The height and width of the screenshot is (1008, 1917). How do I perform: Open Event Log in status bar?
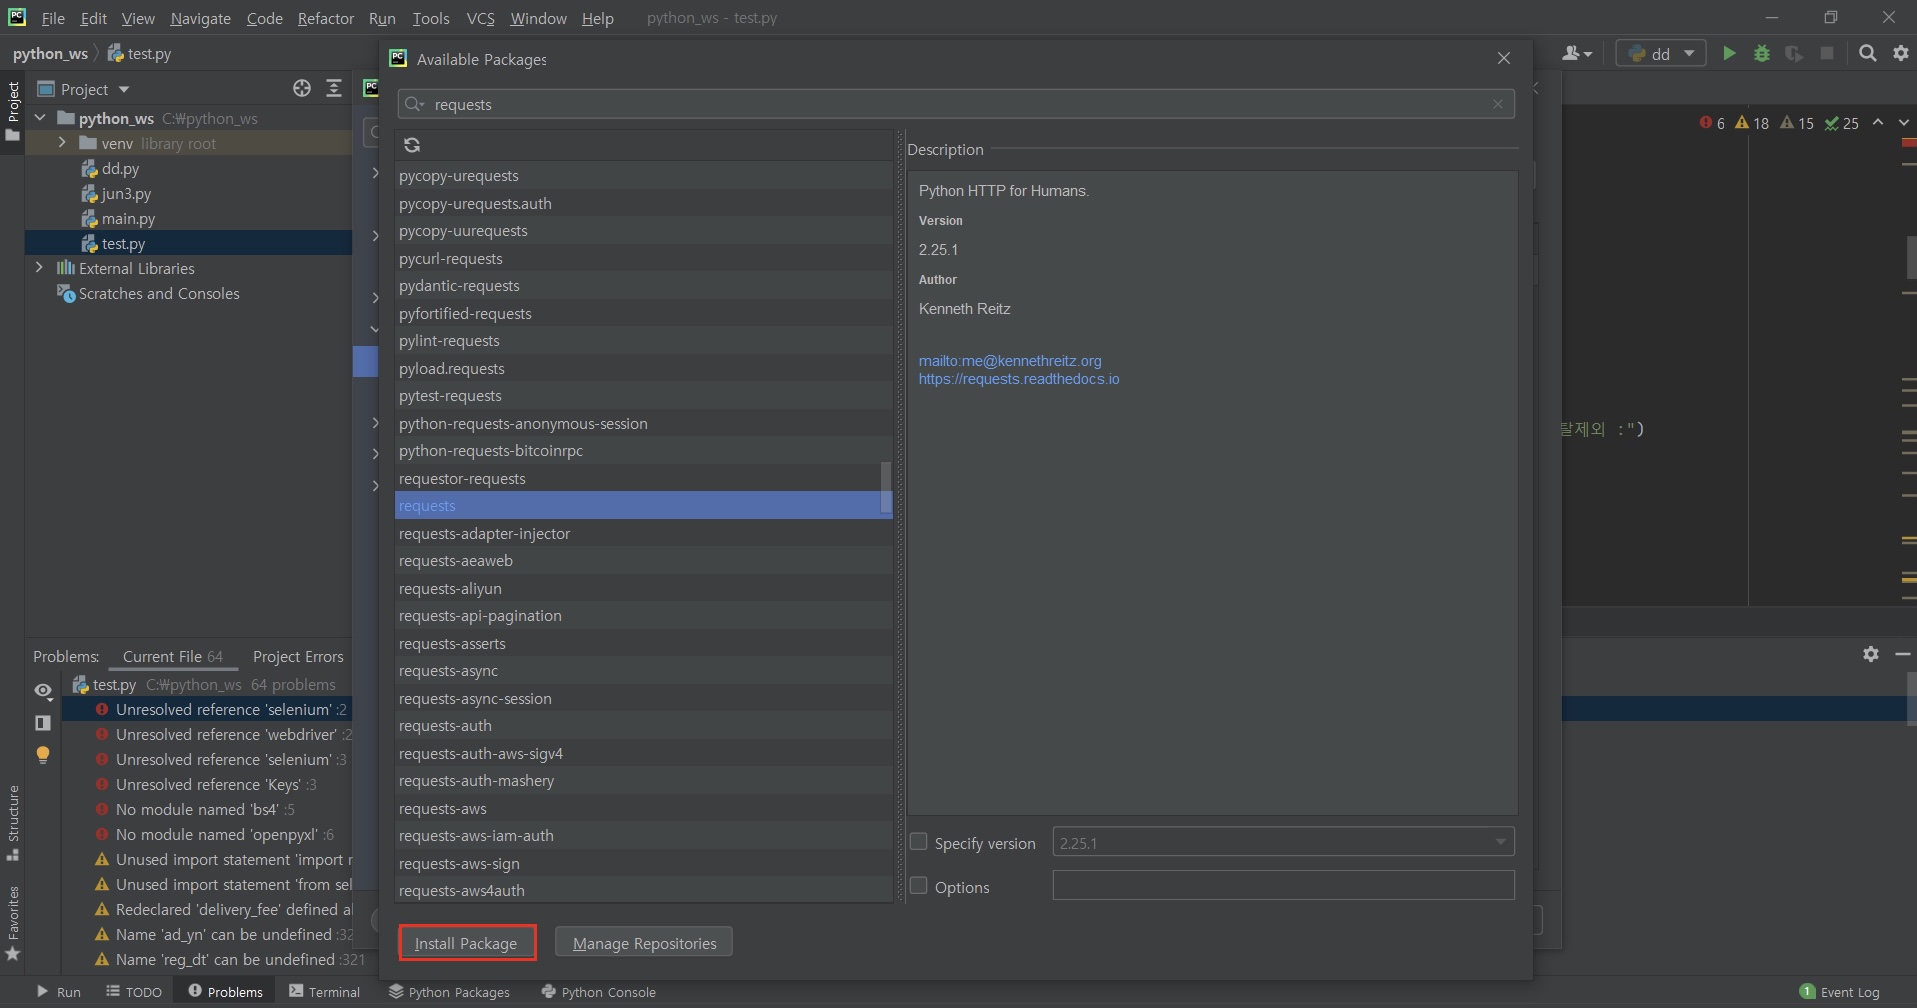1840,992
